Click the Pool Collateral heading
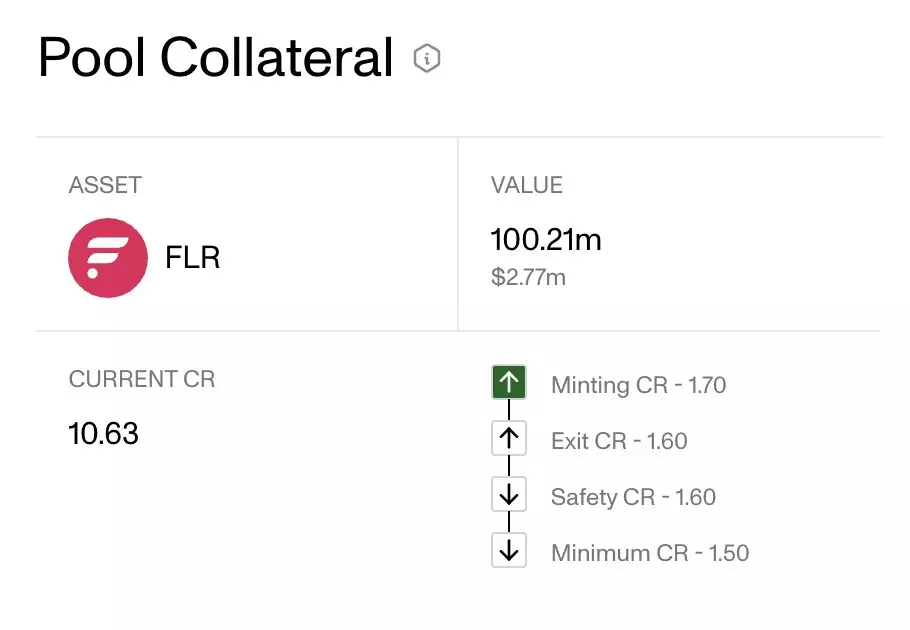This screenshot has width=910, height=630. click(x=215, y=58)
